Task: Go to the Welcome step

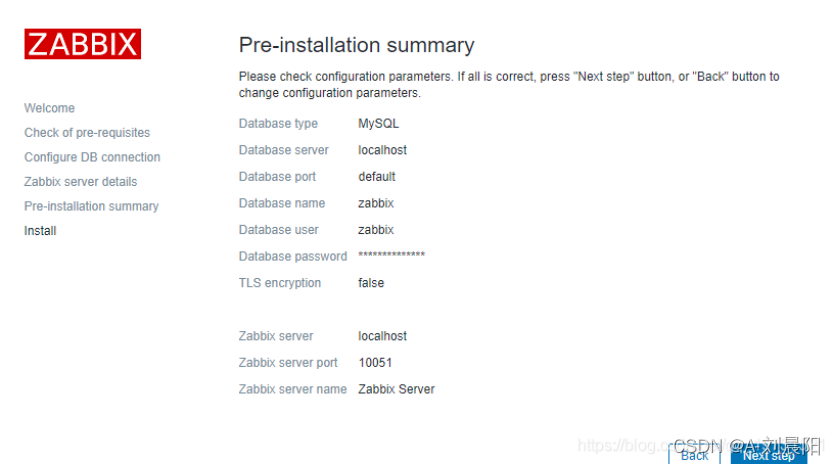Action: click(x=49, y=108)
